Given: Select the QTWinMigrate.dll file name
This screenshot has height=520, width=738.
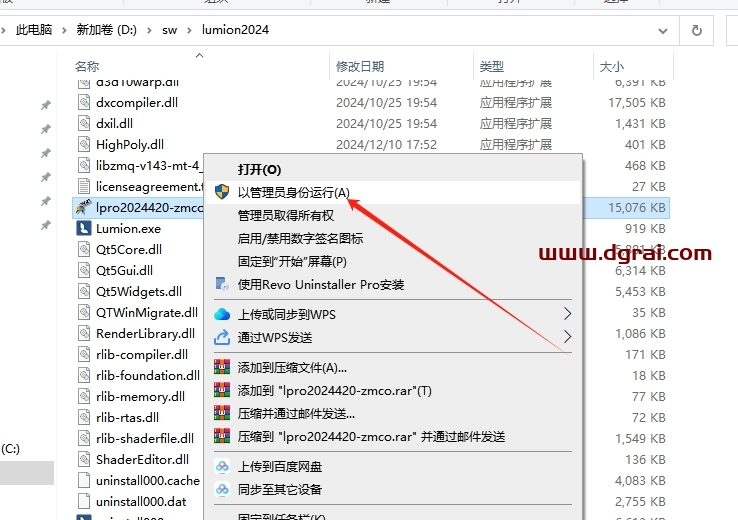Looking at the screenshot, I should pyautogui.click(x=147, y=312).
